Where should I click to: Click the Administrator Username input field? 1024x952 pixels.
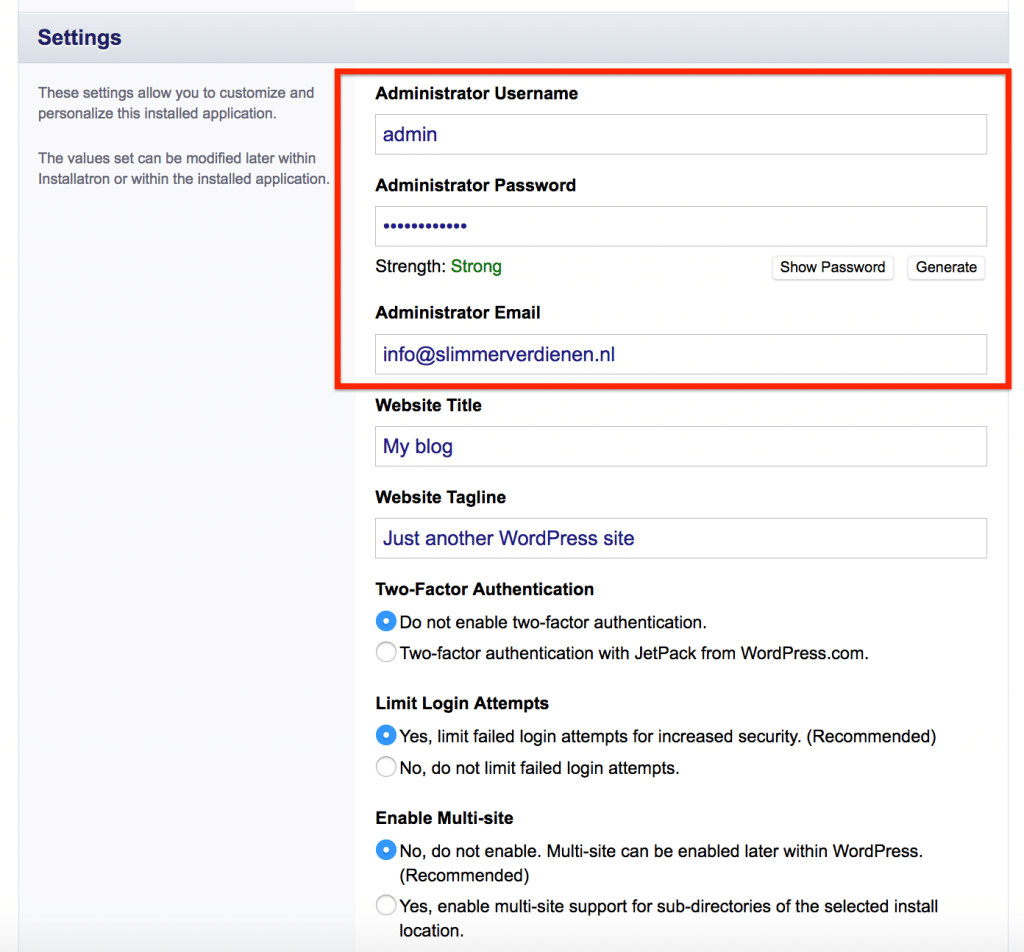680,134
